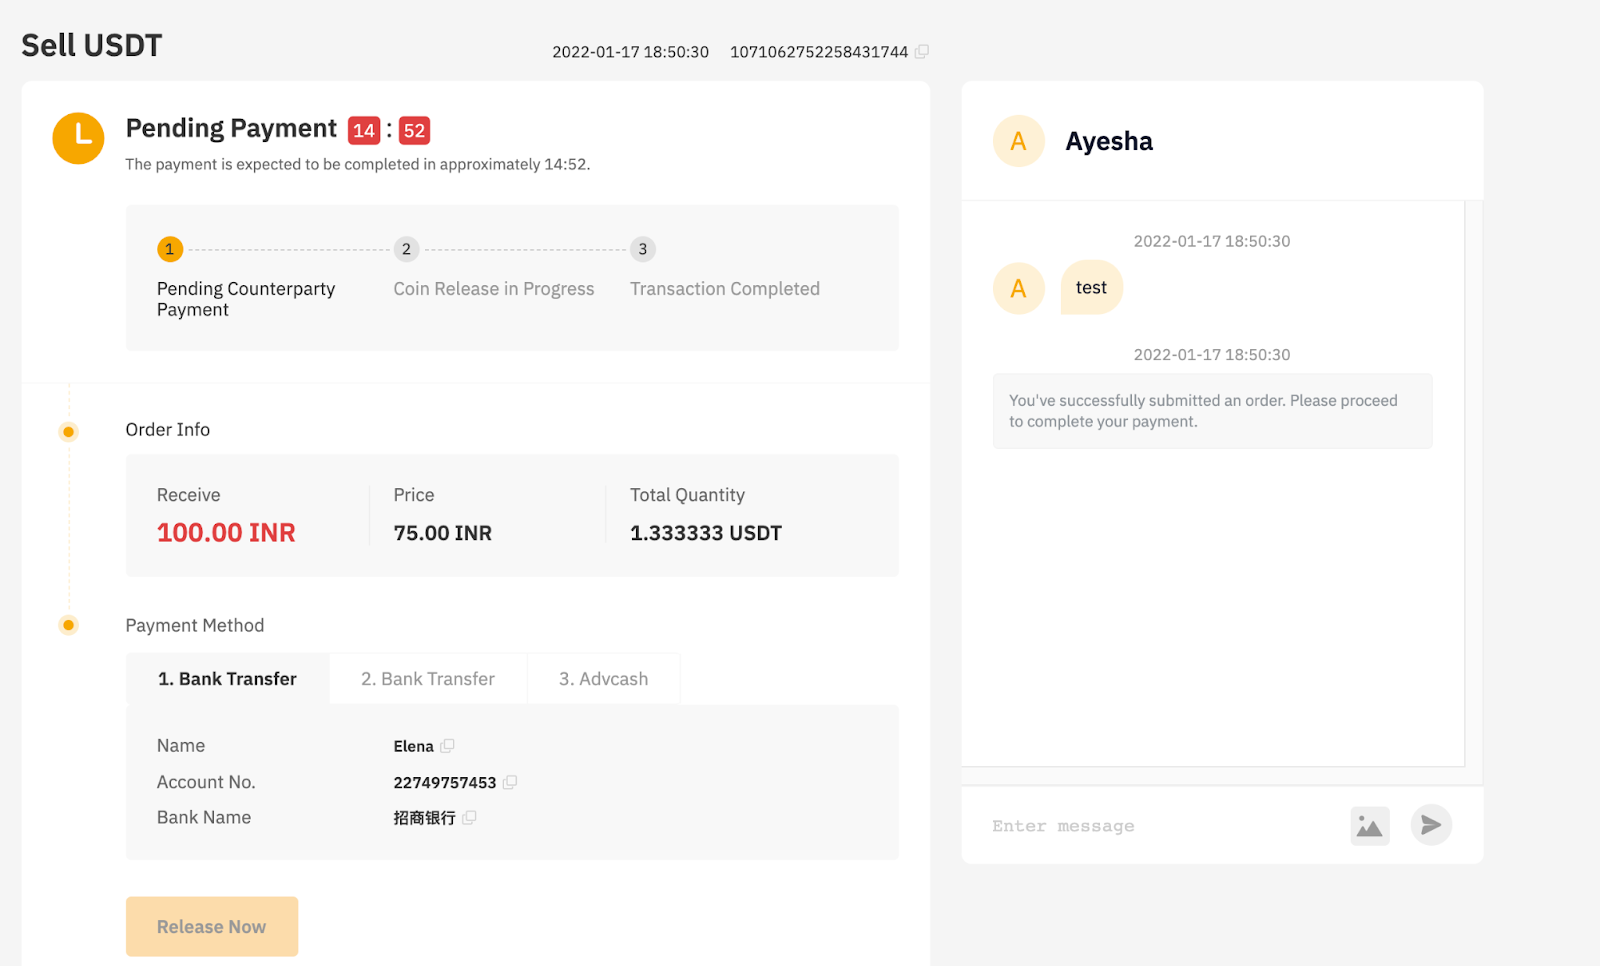Copy the order number 1071062752258431744
This screenshot has width=1600, height=966.
pos(922,51)
